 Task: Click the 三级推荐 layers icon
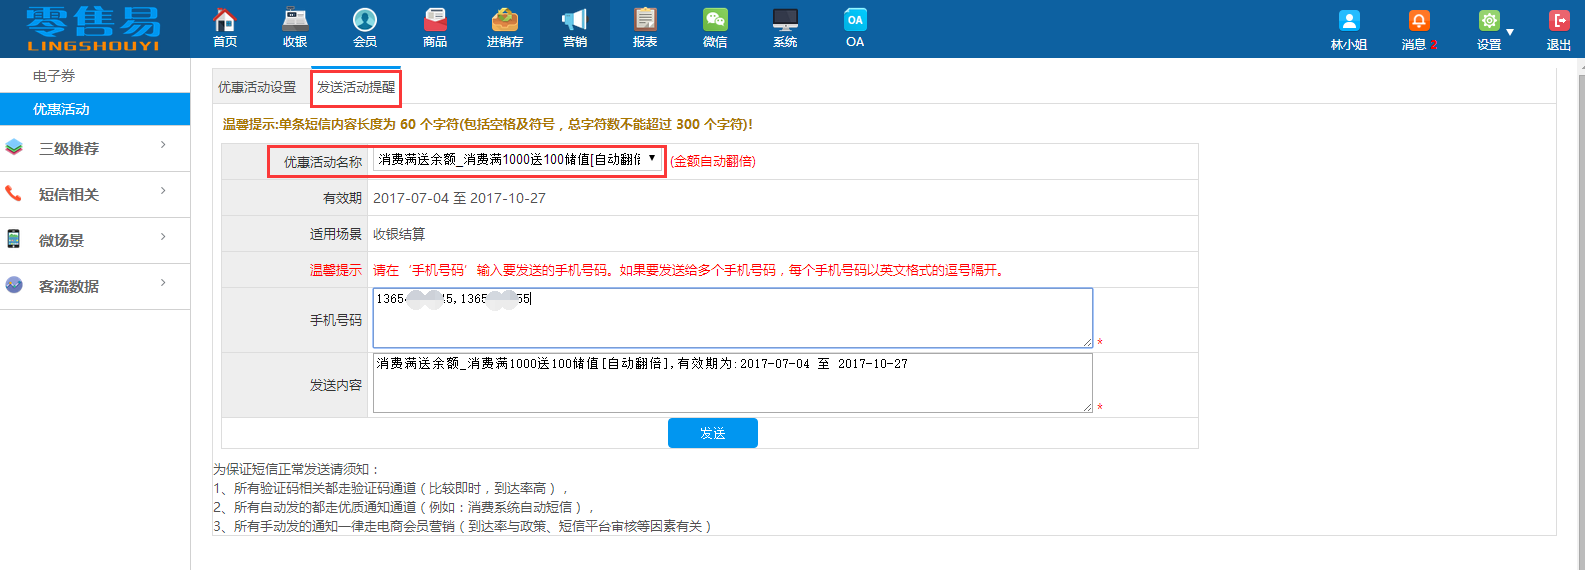pos(14,147)
